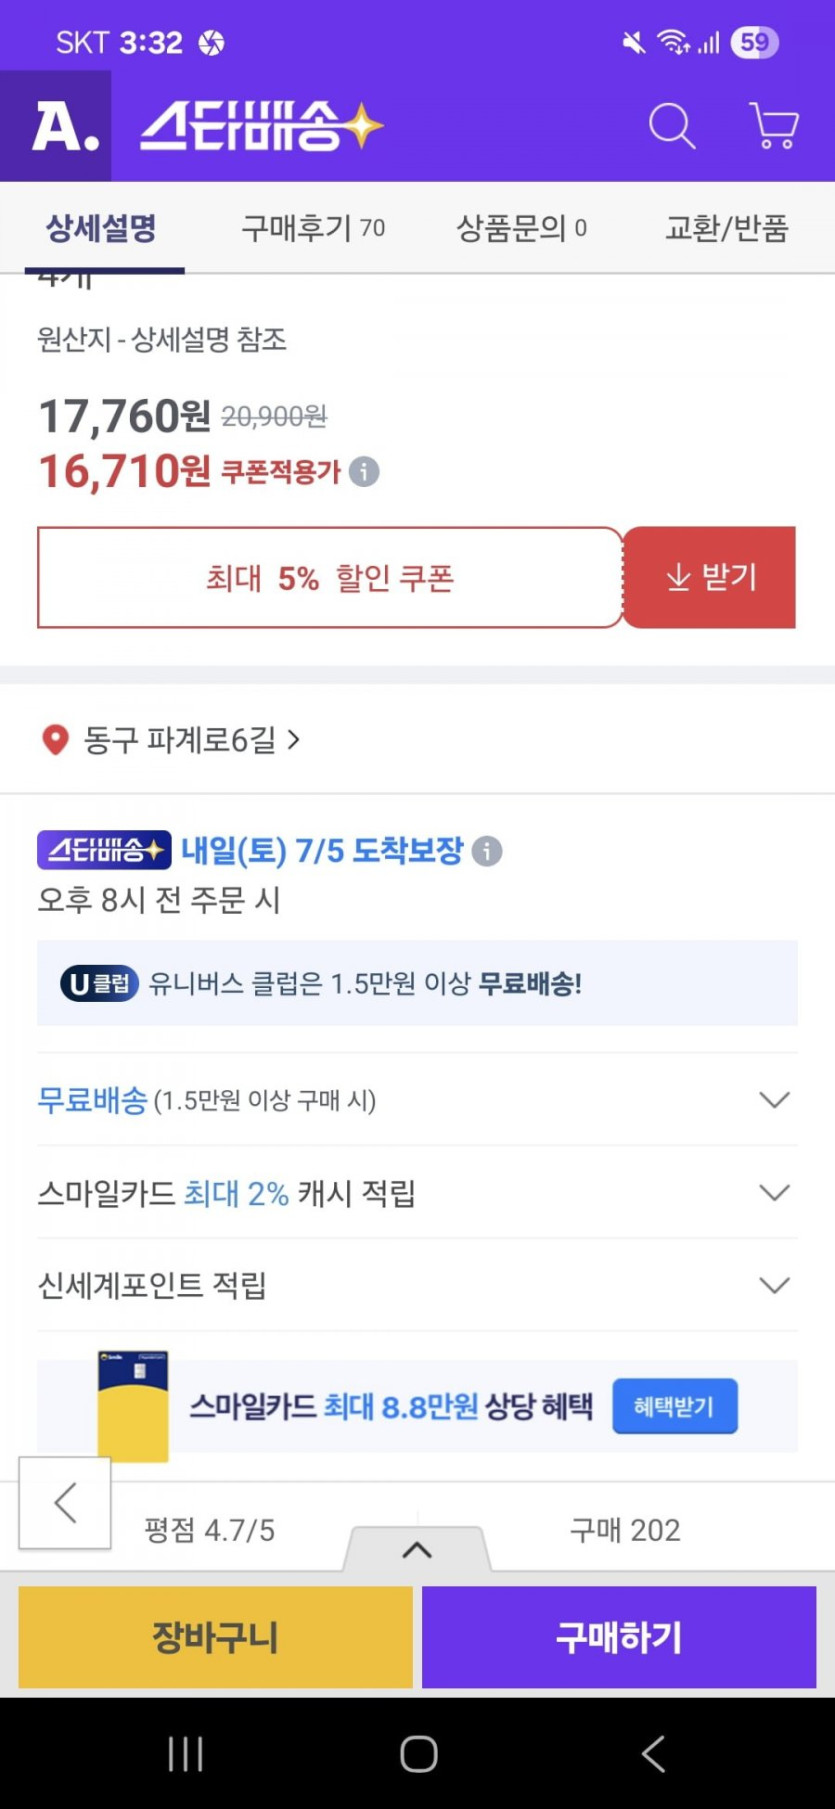Add item with the yellow 장바구니 button

(215, 1637)
